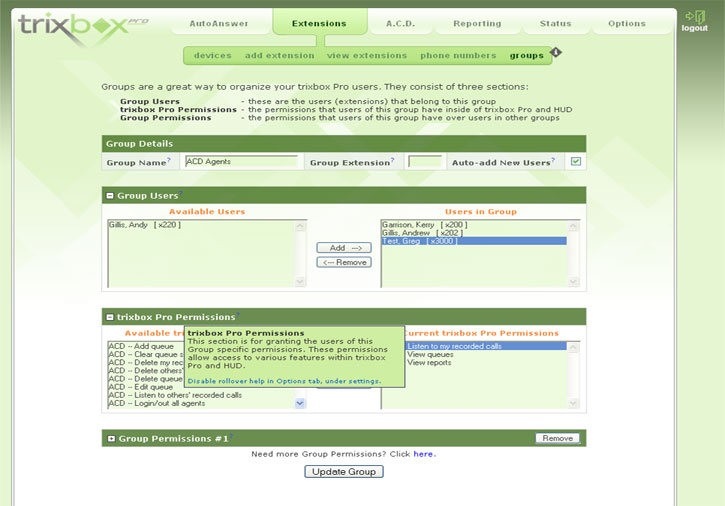Screen dimensions: 725x506
Task: Click the info diamond icon beside groups
Action: 556,52
